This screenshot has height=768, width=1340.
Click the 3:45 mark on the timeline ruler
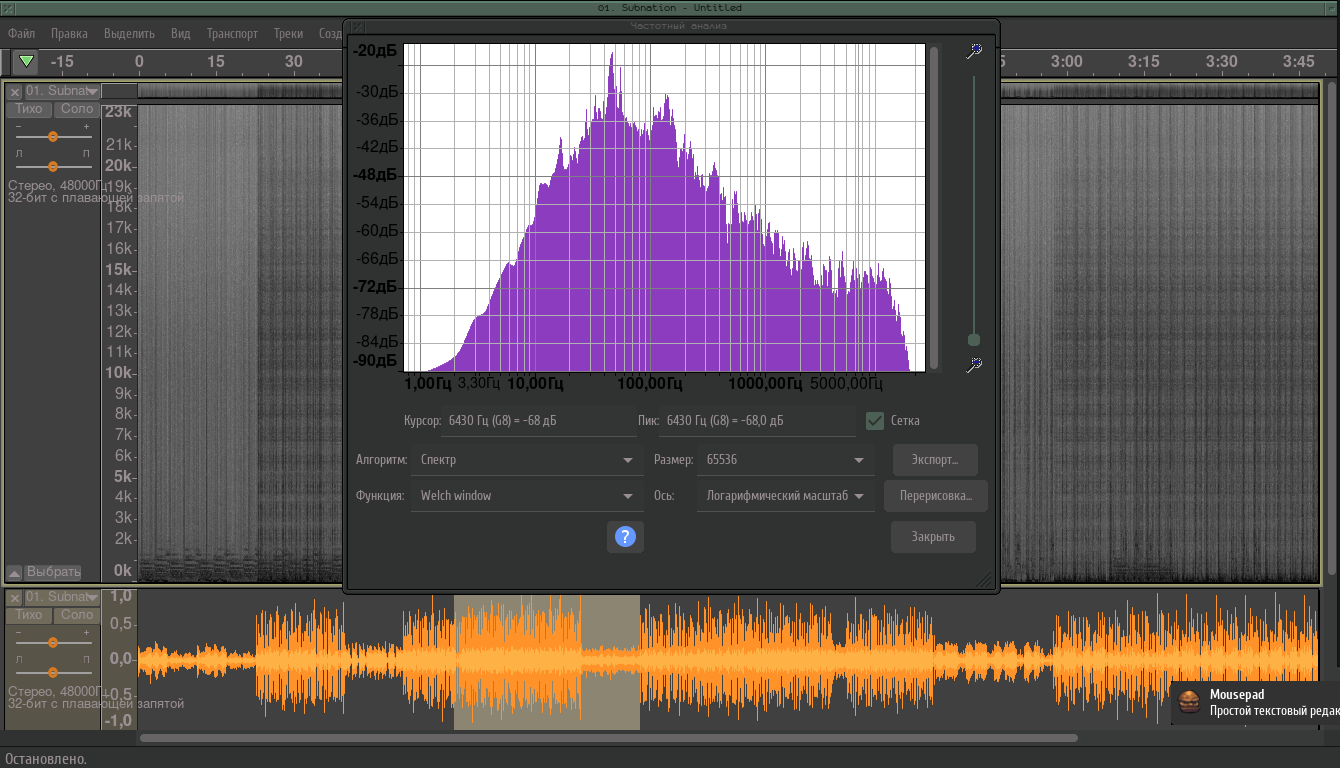1298,61
